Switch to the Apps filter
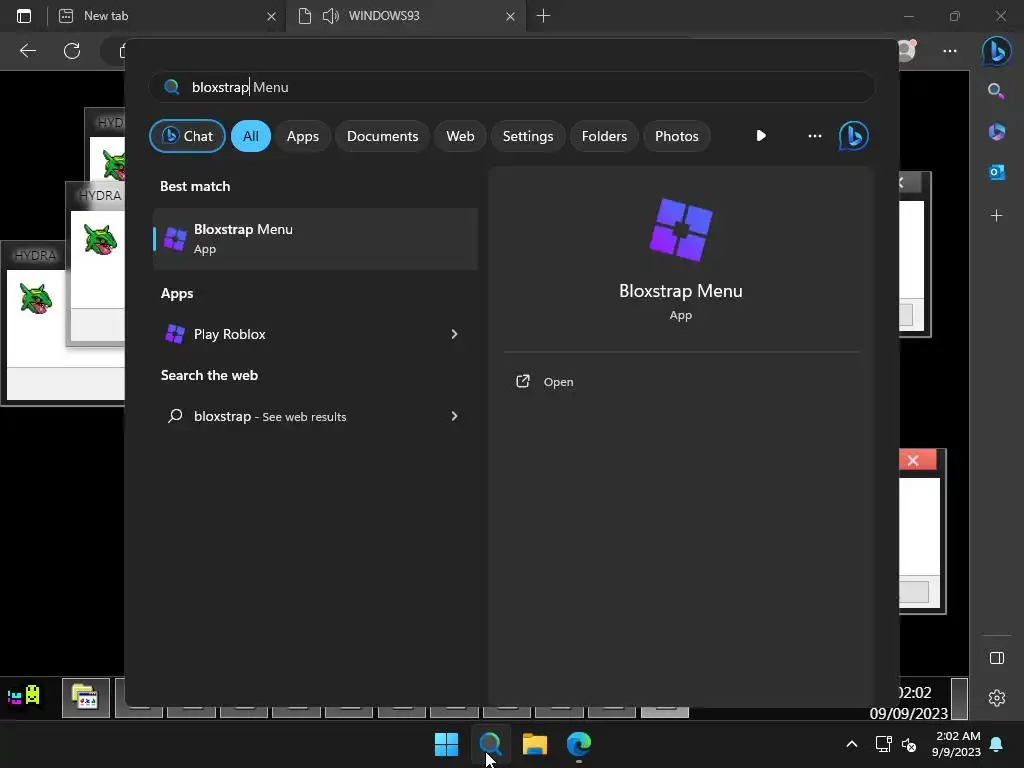 point(302,136)
